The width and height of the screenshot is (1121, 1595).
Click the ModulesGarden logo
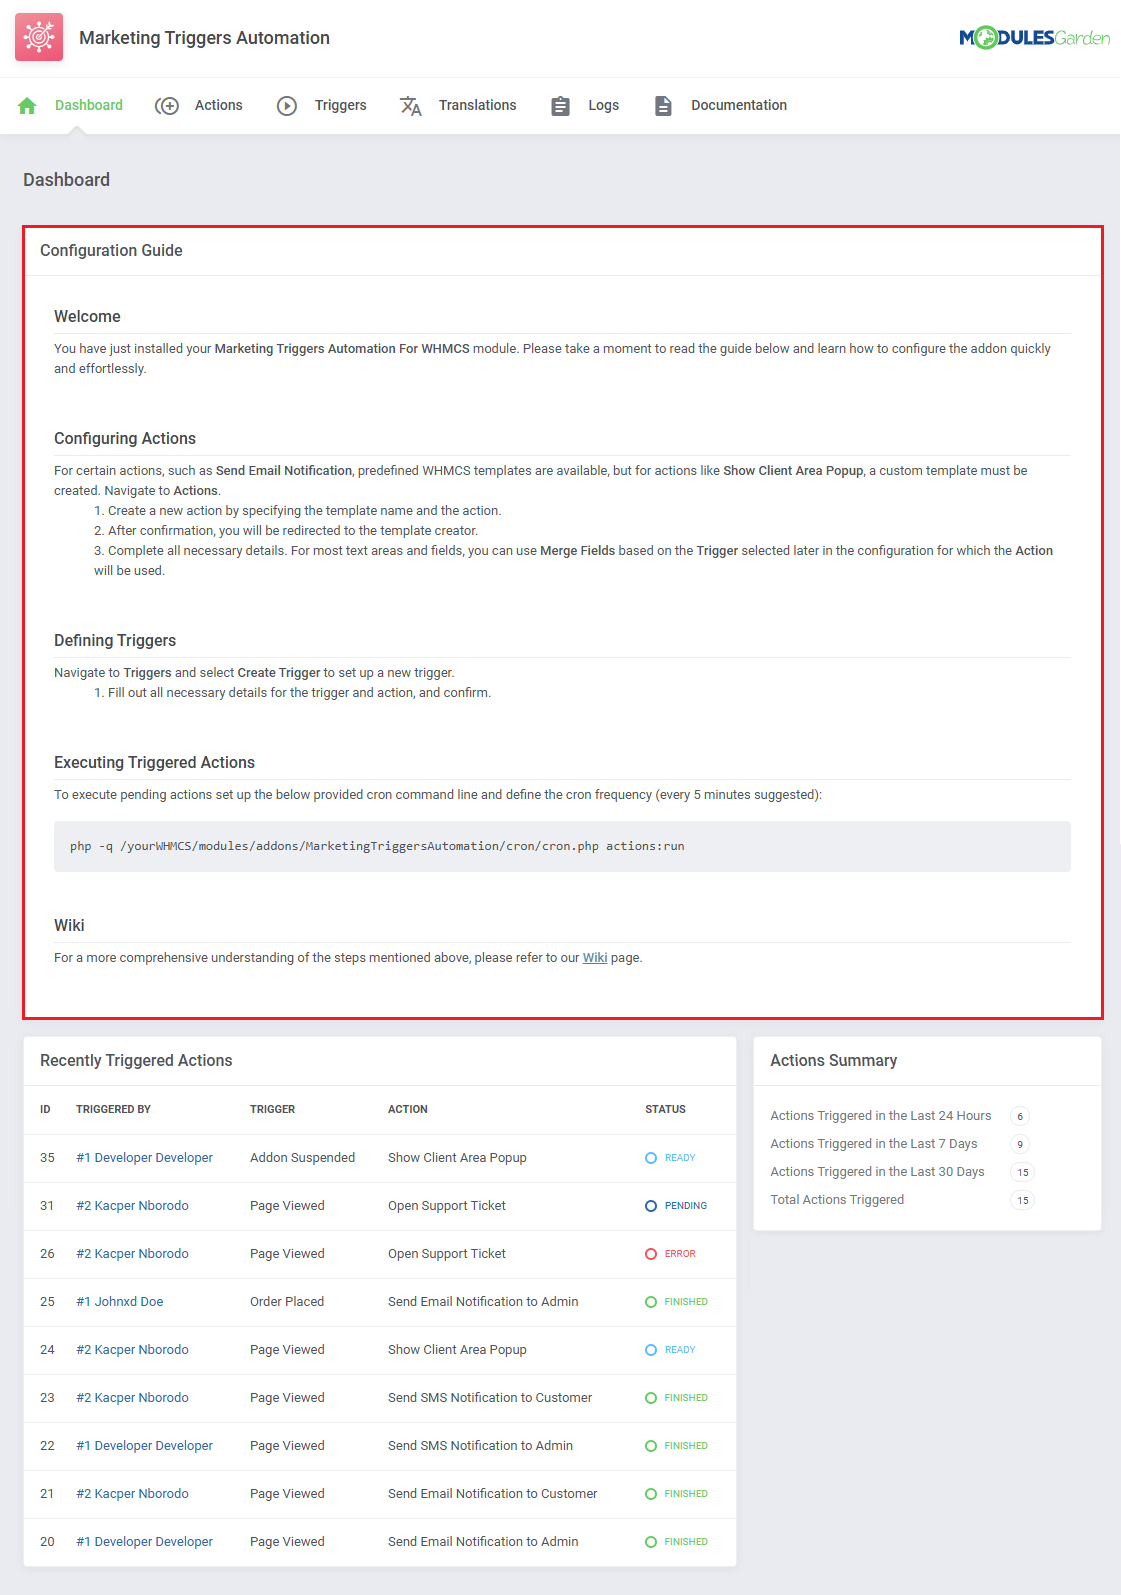(x=1034, y=38)
